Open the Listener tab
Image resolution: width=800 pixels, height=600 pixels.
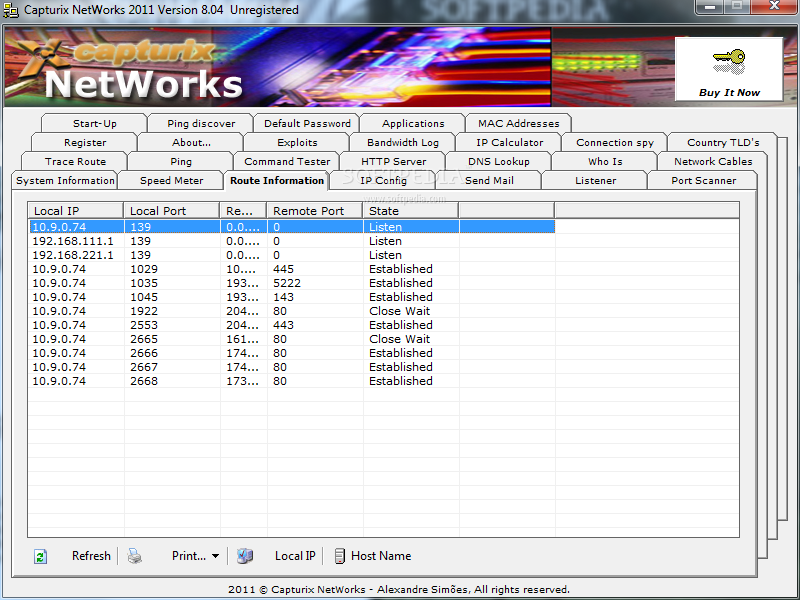tap(595, 180)
